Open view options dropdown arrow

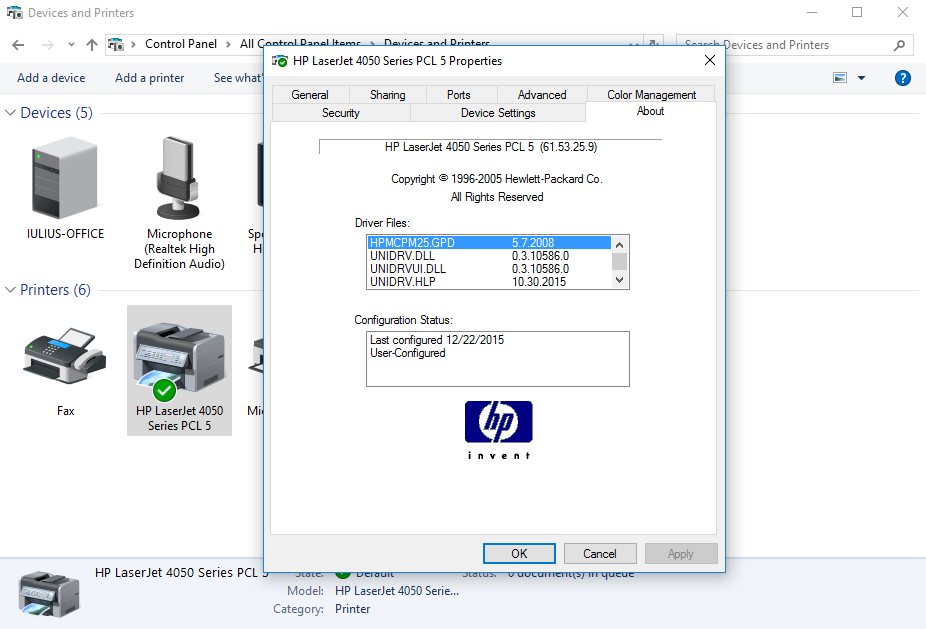(861, 78)
